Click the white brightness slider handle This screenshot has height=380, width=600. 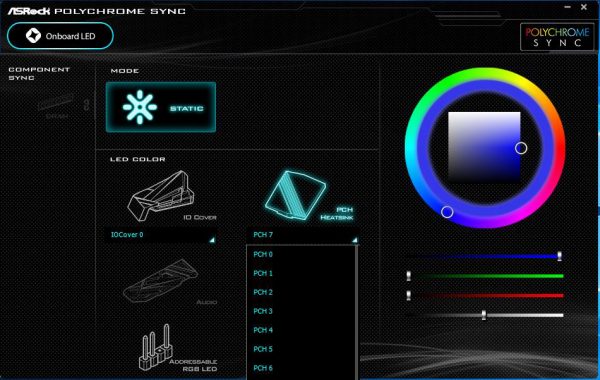(484, 315)
